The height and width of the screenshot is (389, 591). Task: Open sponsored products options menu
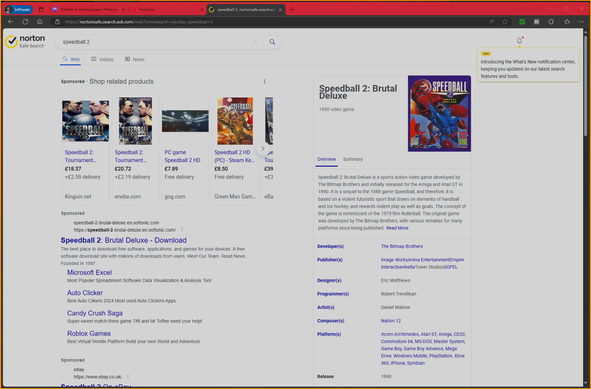coord(265,81)
